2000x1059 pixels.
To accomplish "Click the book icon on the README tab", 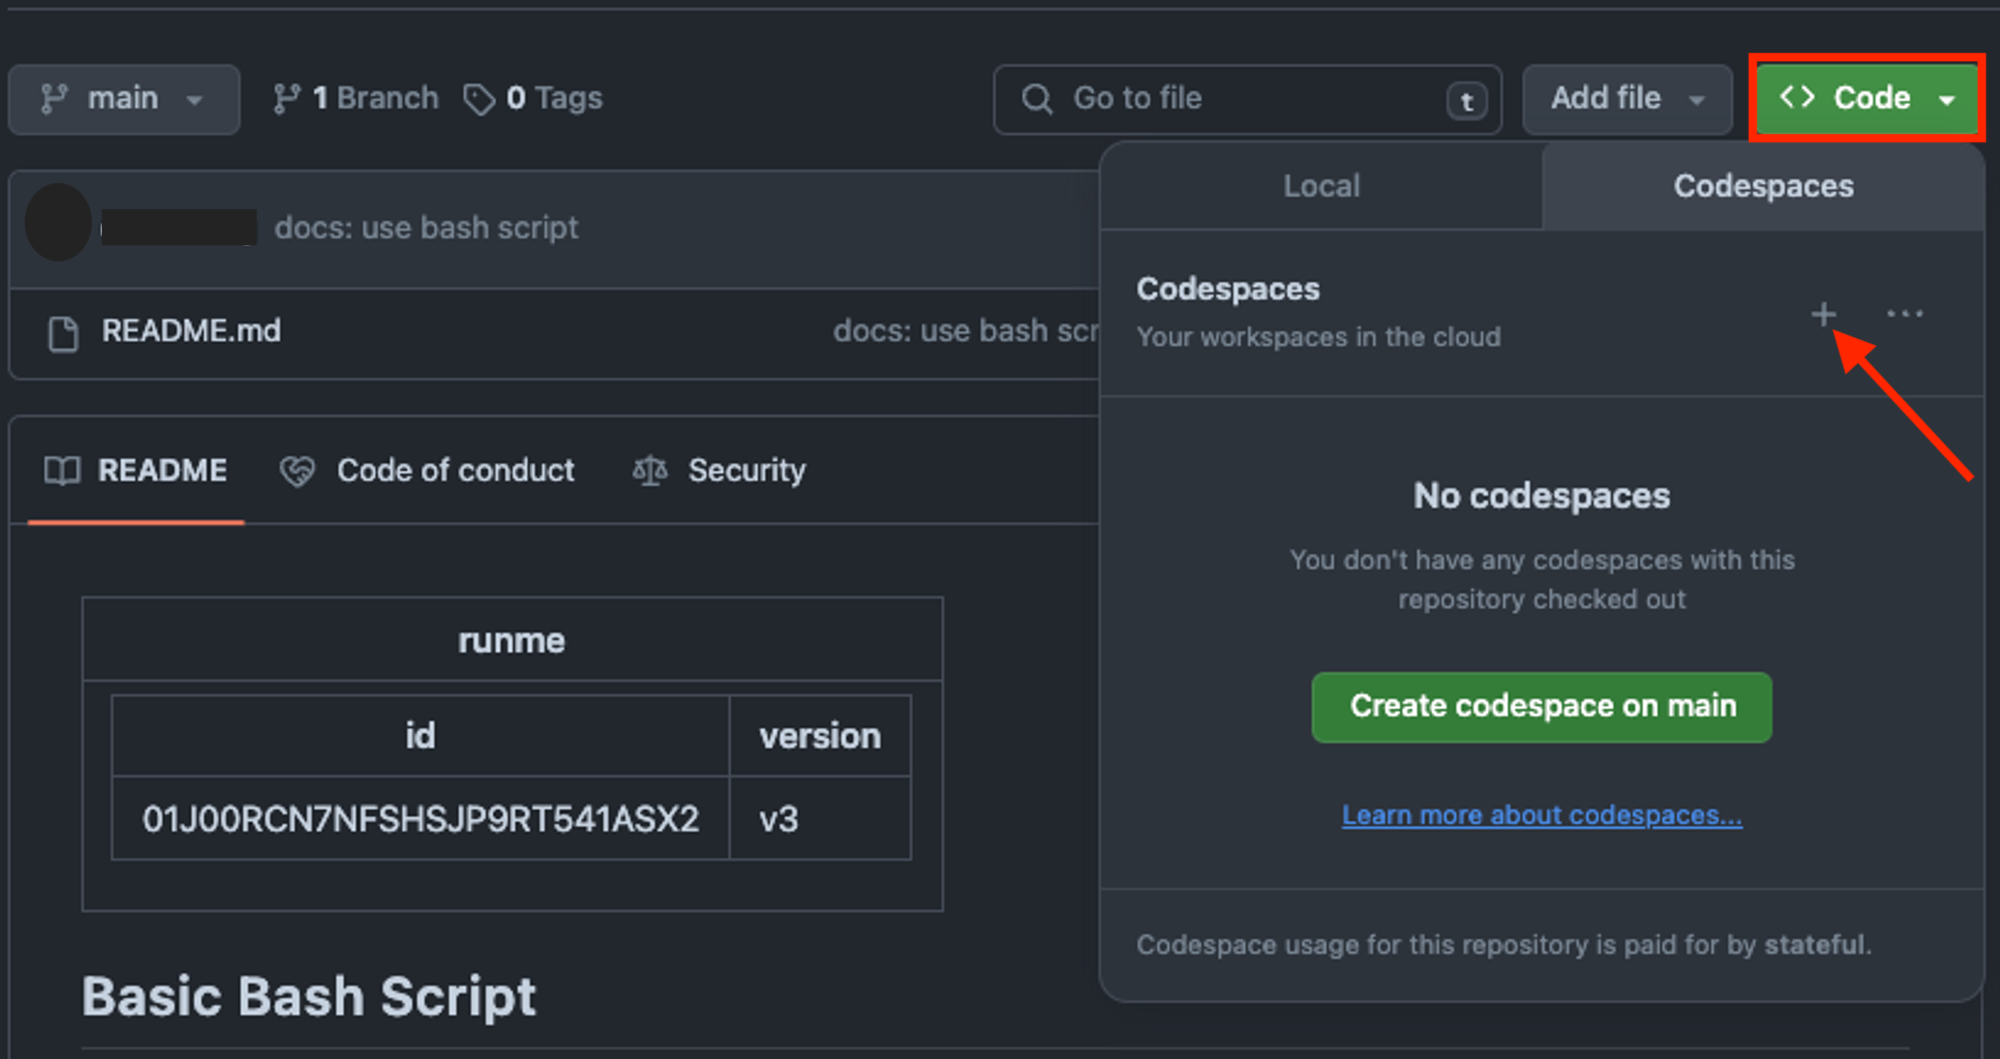I will coord(62,470).
